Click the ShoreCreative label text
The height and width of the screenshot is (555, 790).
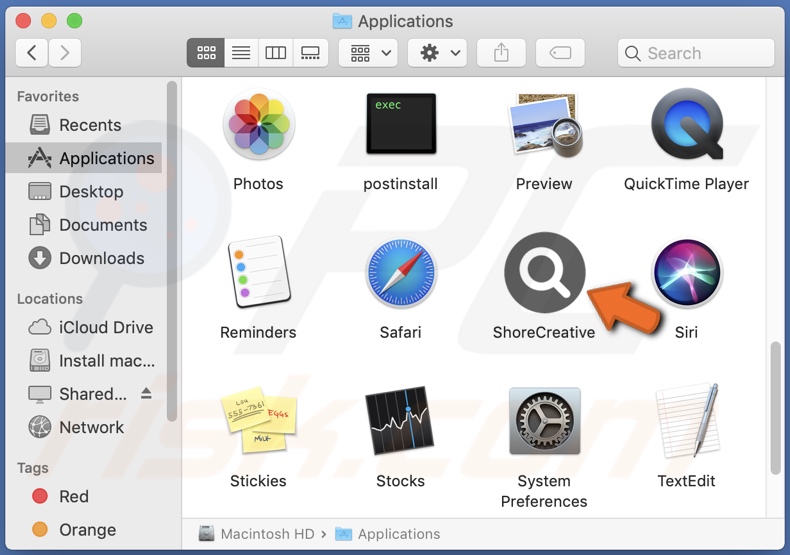[544, 332]
